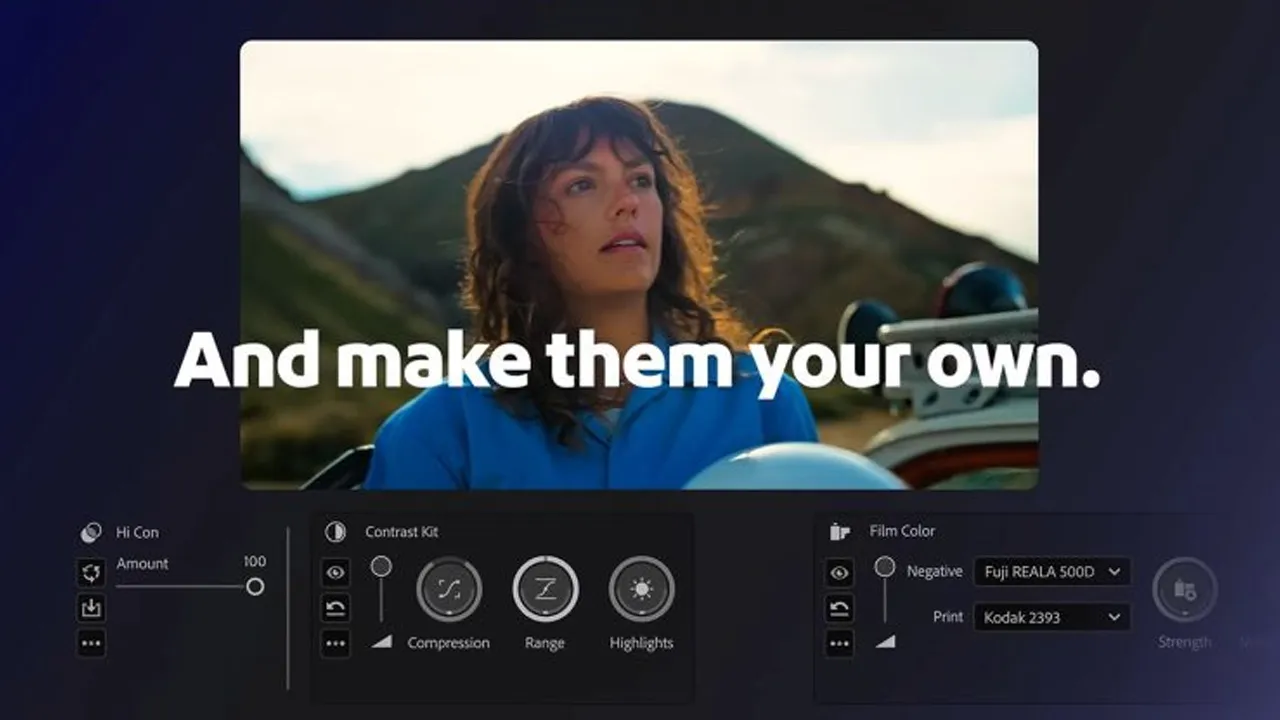Open Film Color more options menu
Viewport: 1280px width, 720px height.
(x=840, y=643)
